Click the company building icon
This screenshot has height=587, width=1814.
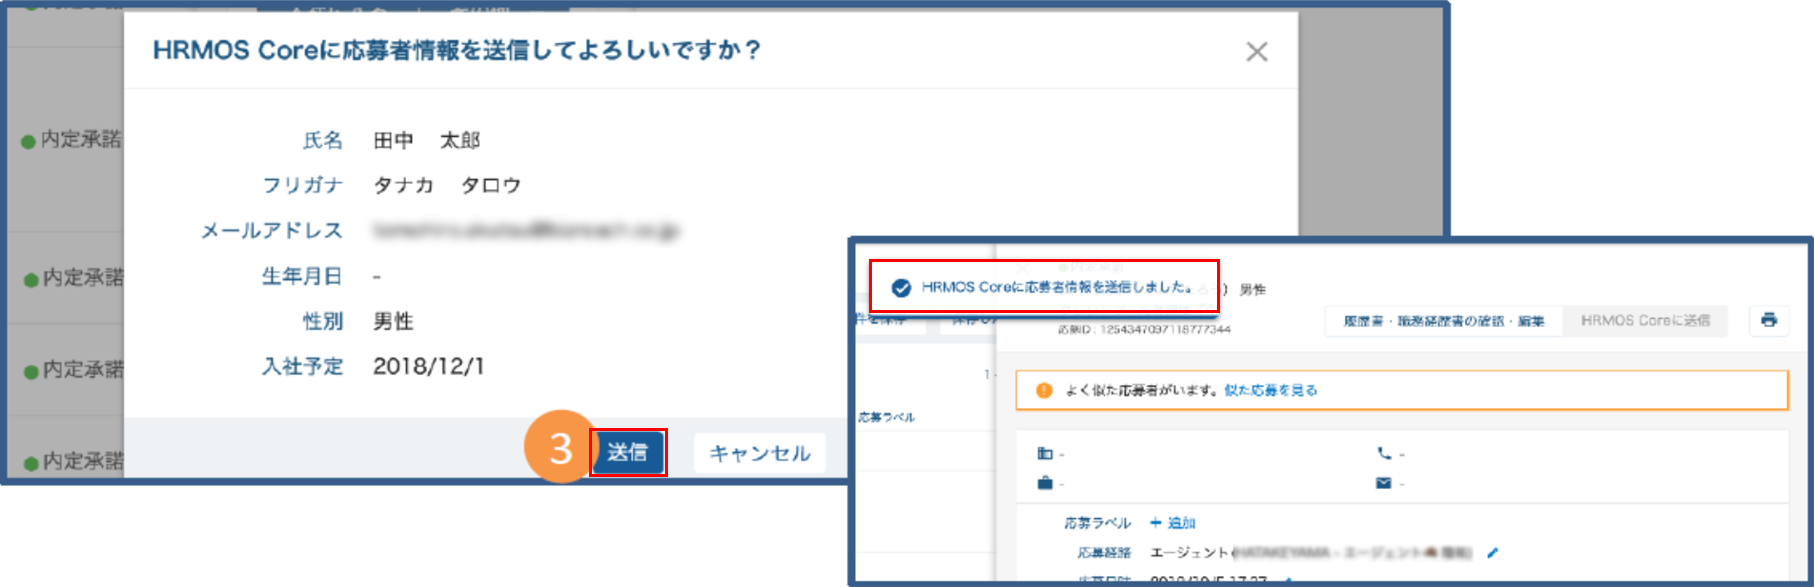(x=1045, y=454)
